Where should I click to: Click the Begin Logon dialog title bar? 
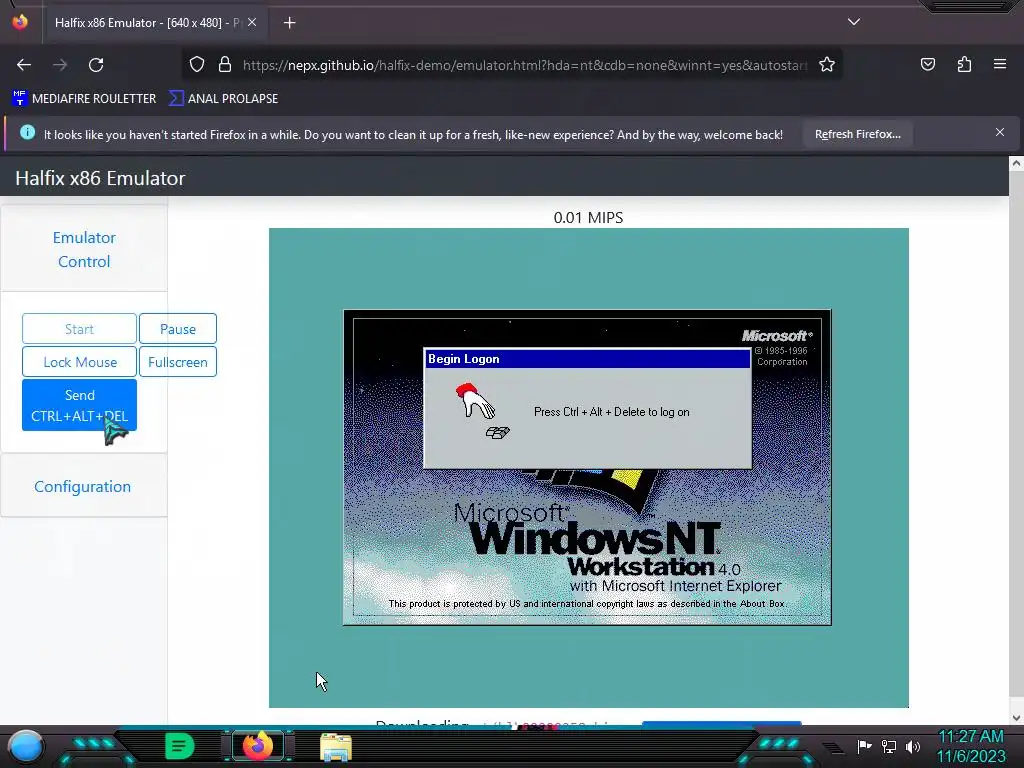(x=588, y=359)
